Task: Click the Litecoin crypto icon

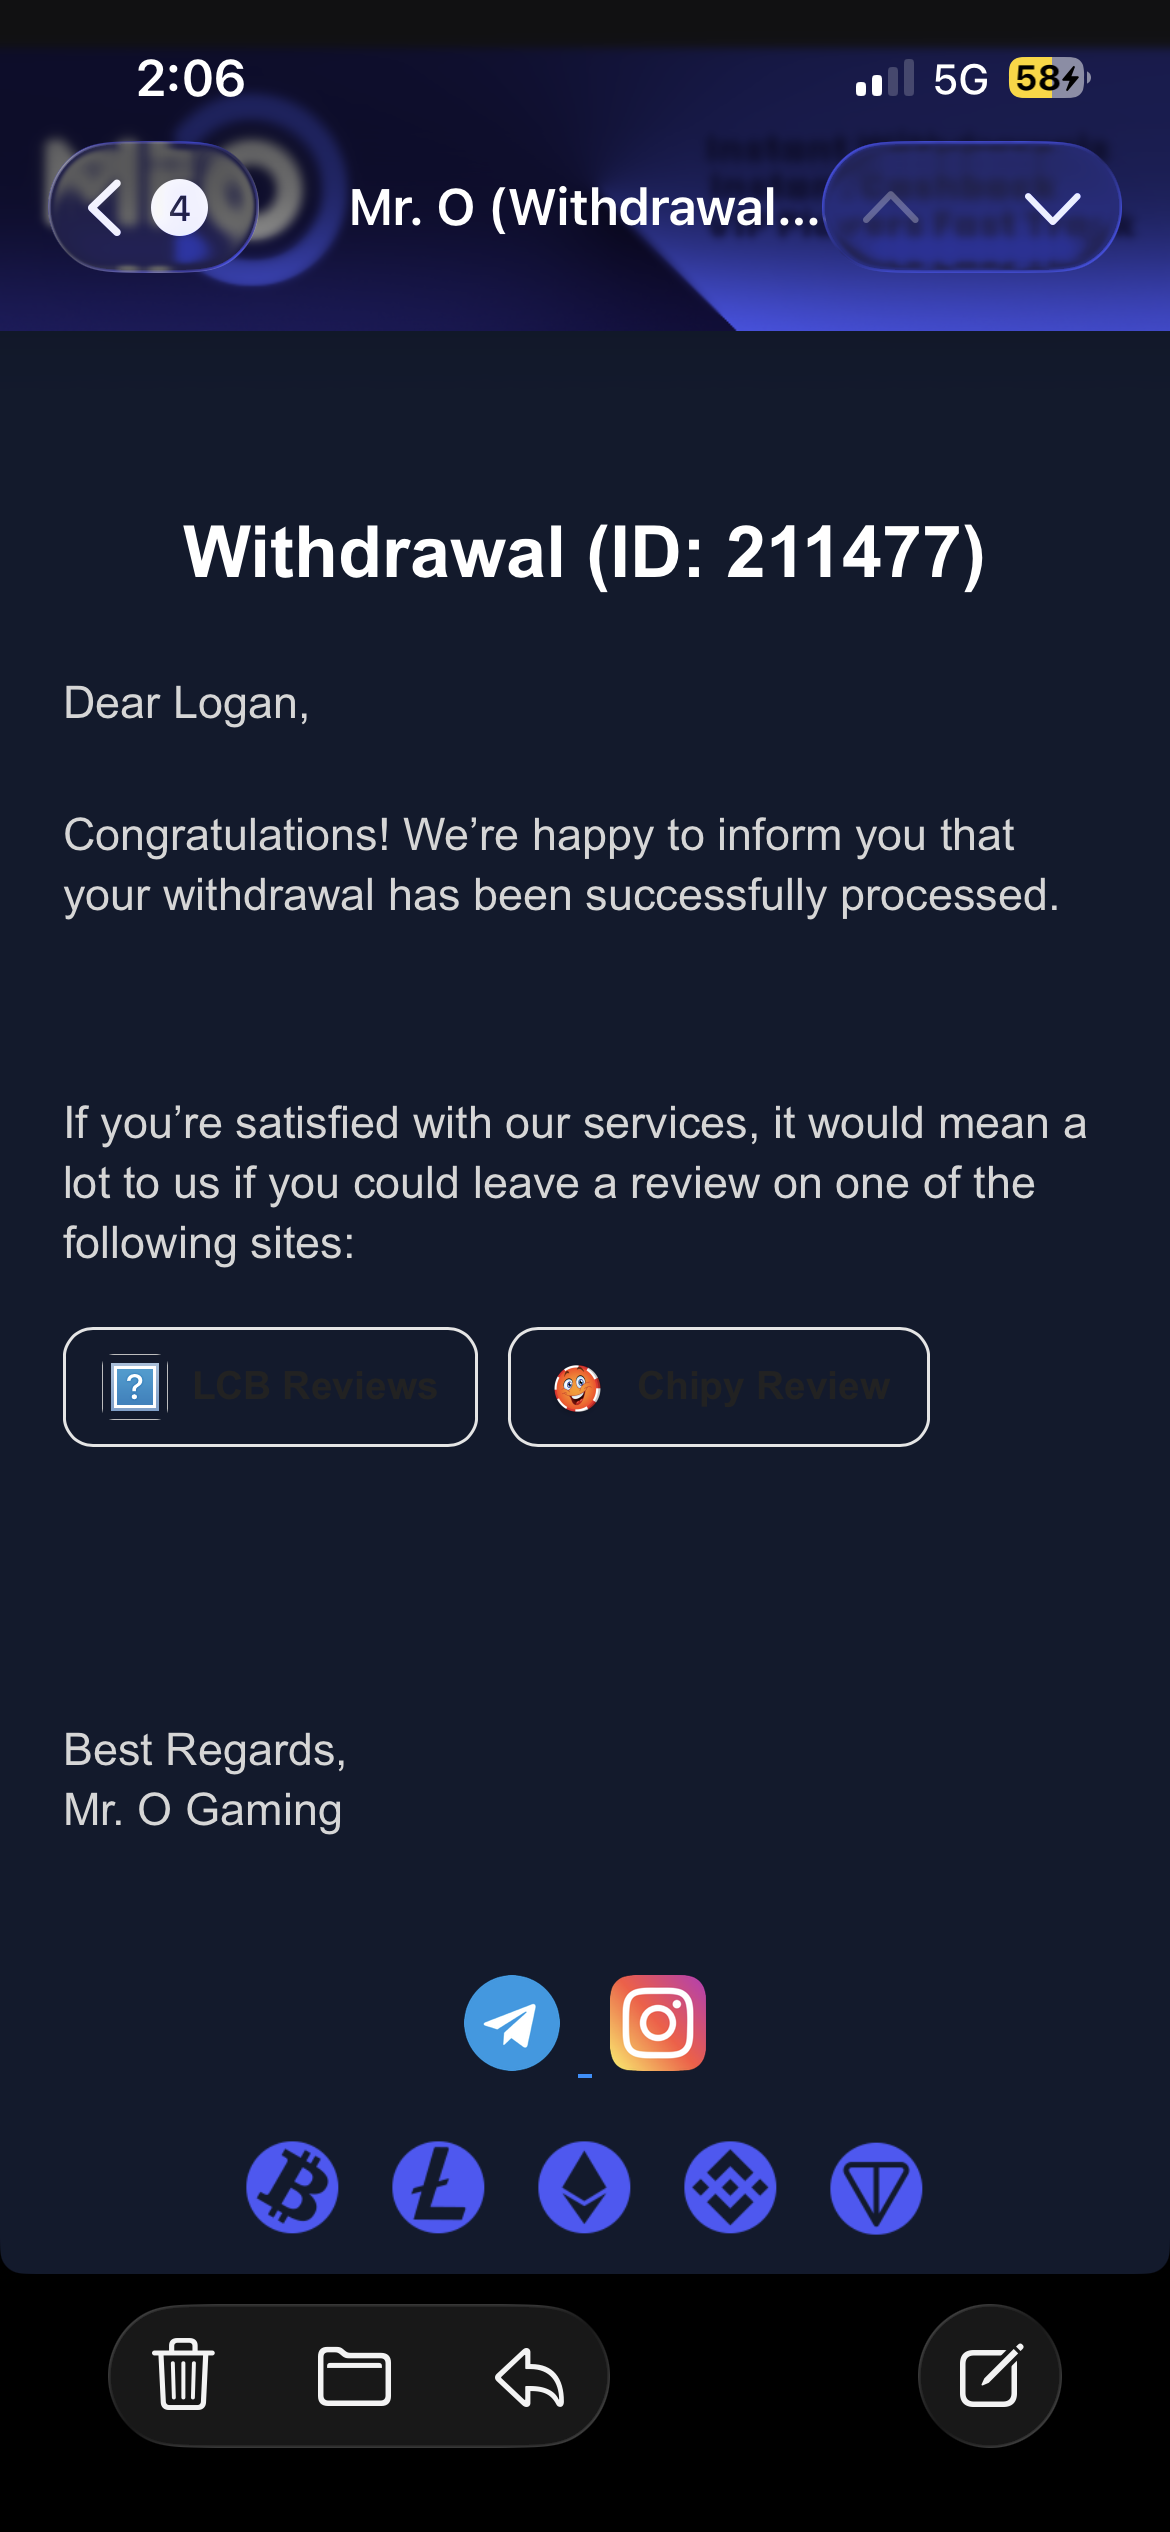Action: [x=438, y=2187]
